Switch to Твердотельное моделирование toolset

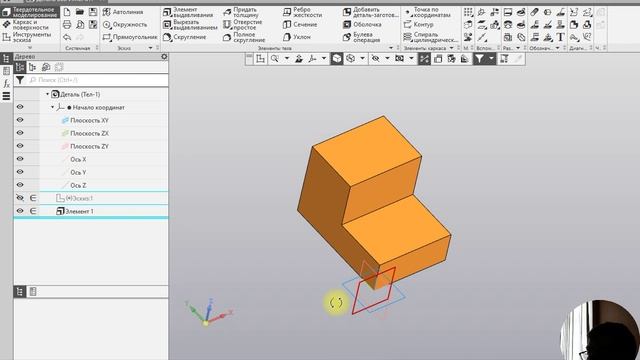(29, 12)
